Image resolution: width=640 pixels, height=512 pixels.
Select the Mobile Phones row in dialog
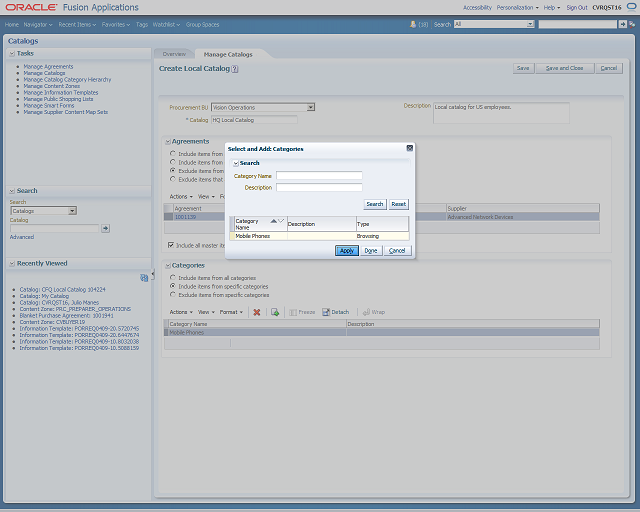[319, 236]
